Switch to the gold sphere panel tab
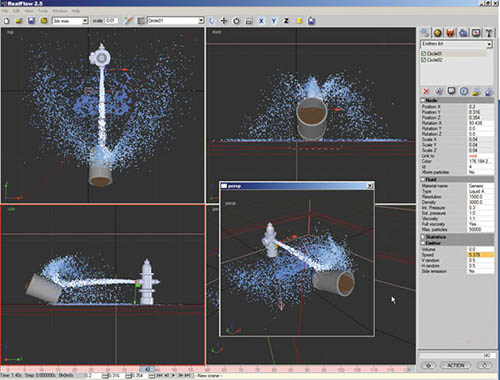 coord(438,33)
